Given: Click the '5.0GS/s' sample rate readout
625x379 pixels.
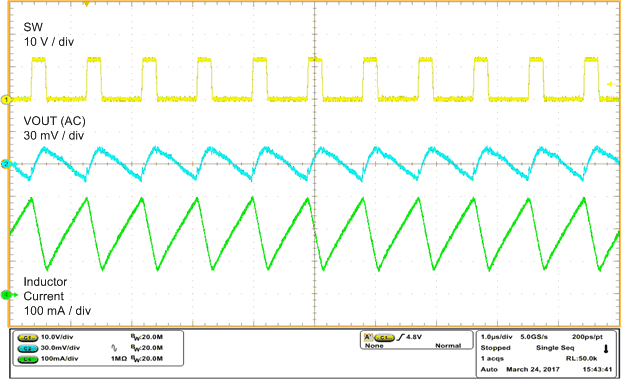Looking at the screenshot, I should [x=534, y=337].
